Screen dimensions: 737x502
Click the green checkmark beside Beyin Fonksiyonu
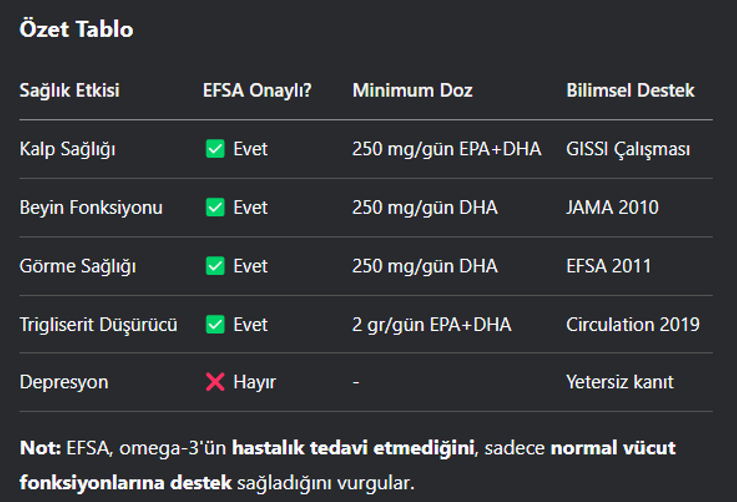215,207
